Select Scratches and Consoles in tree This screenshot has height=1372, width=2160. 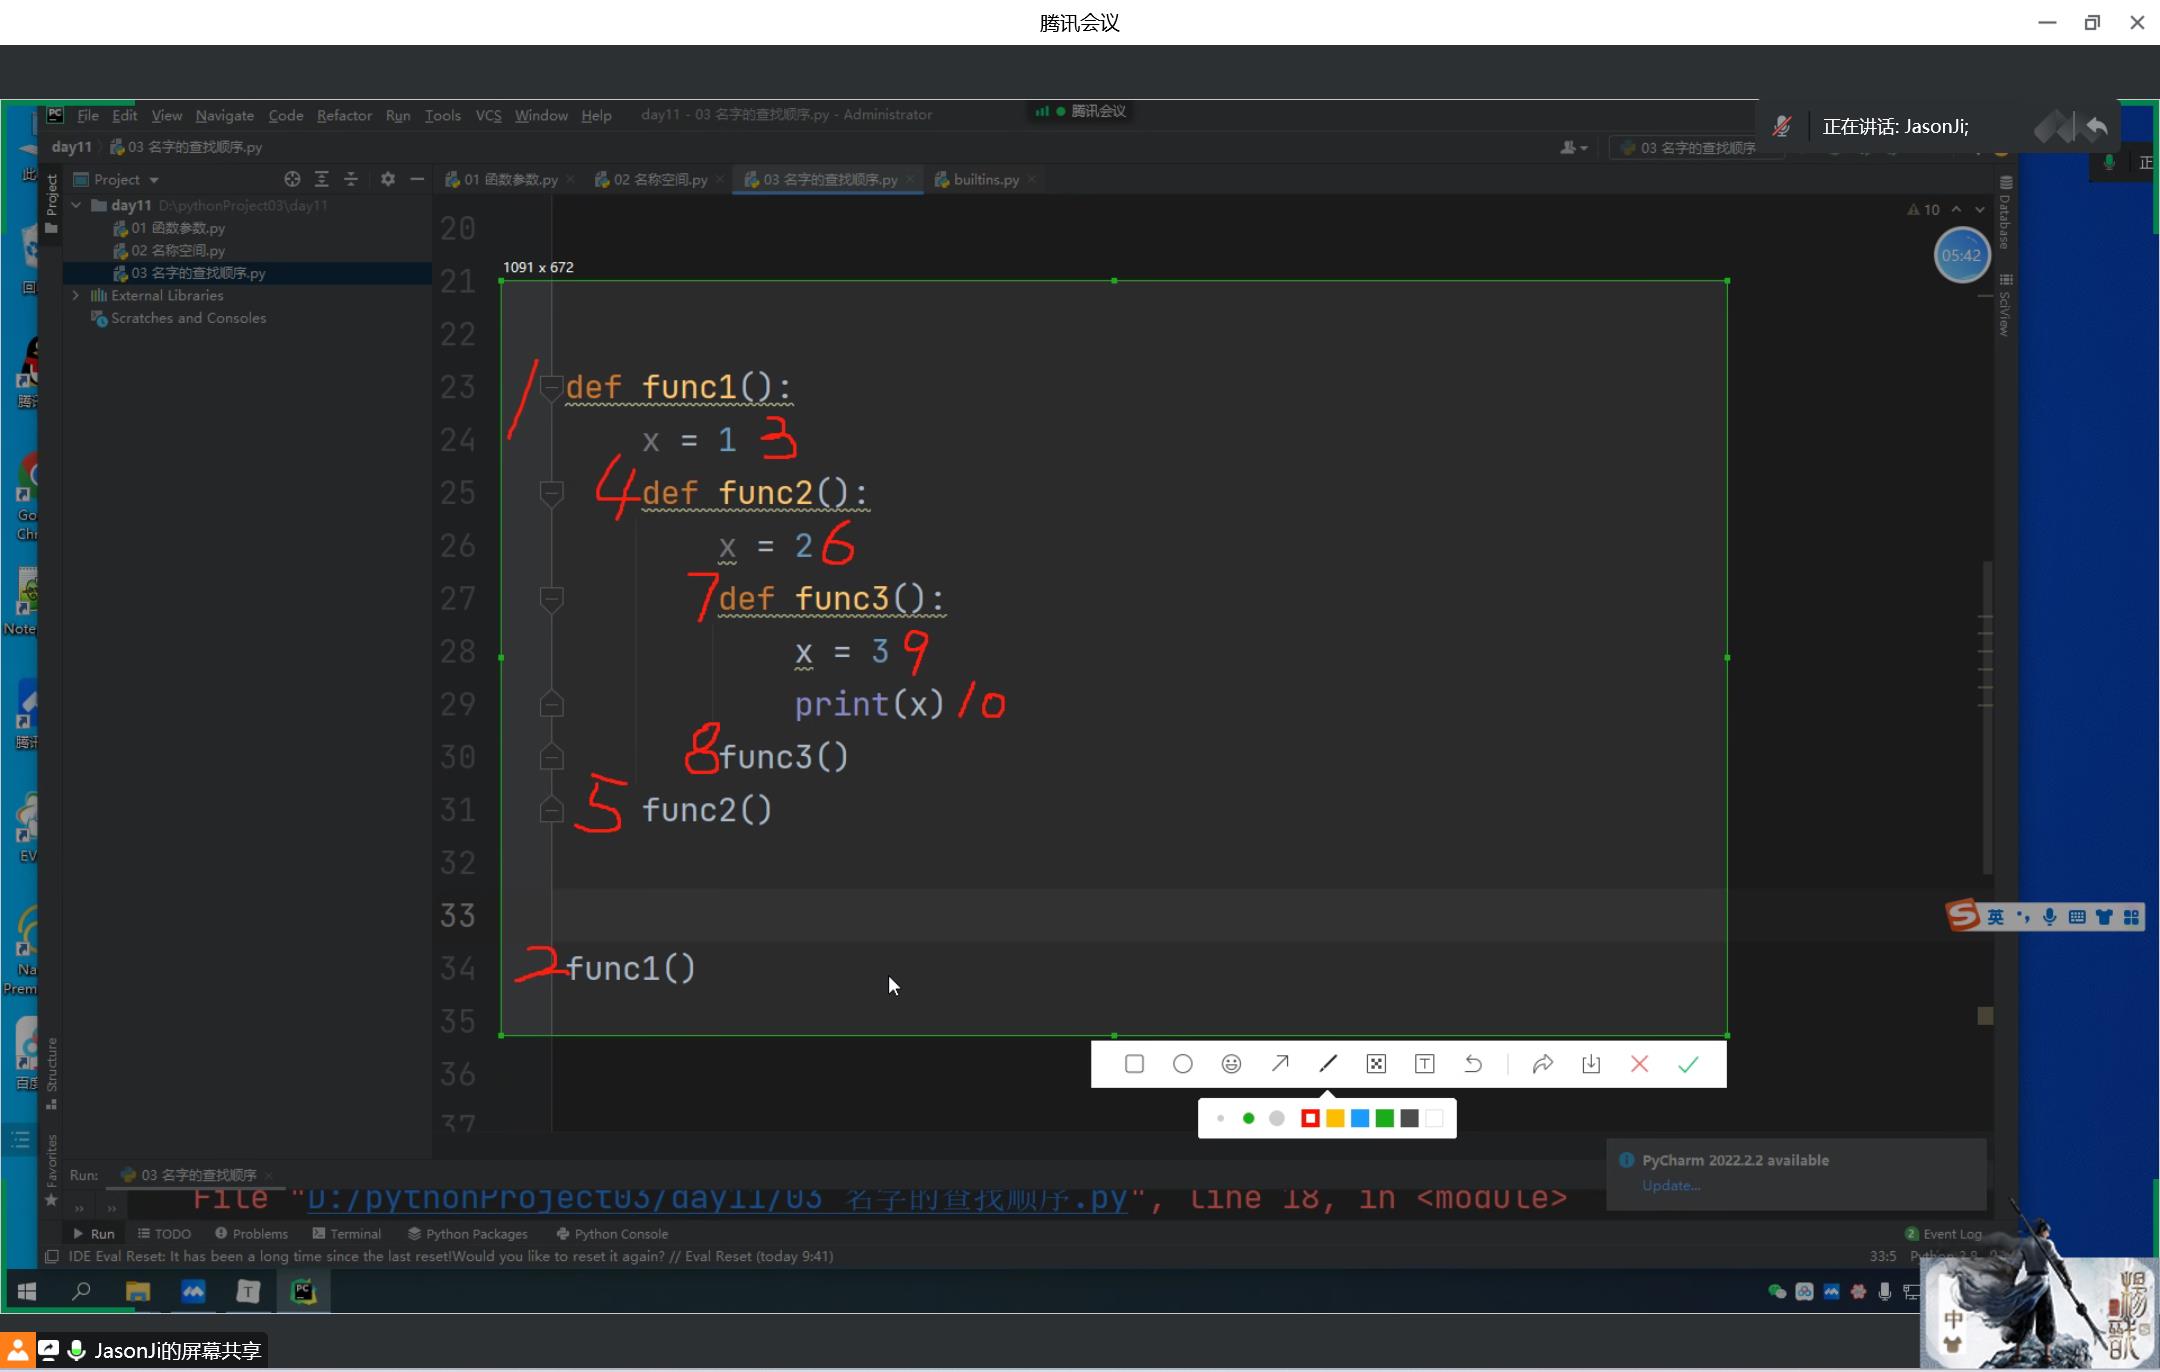(x=188, y=318)
